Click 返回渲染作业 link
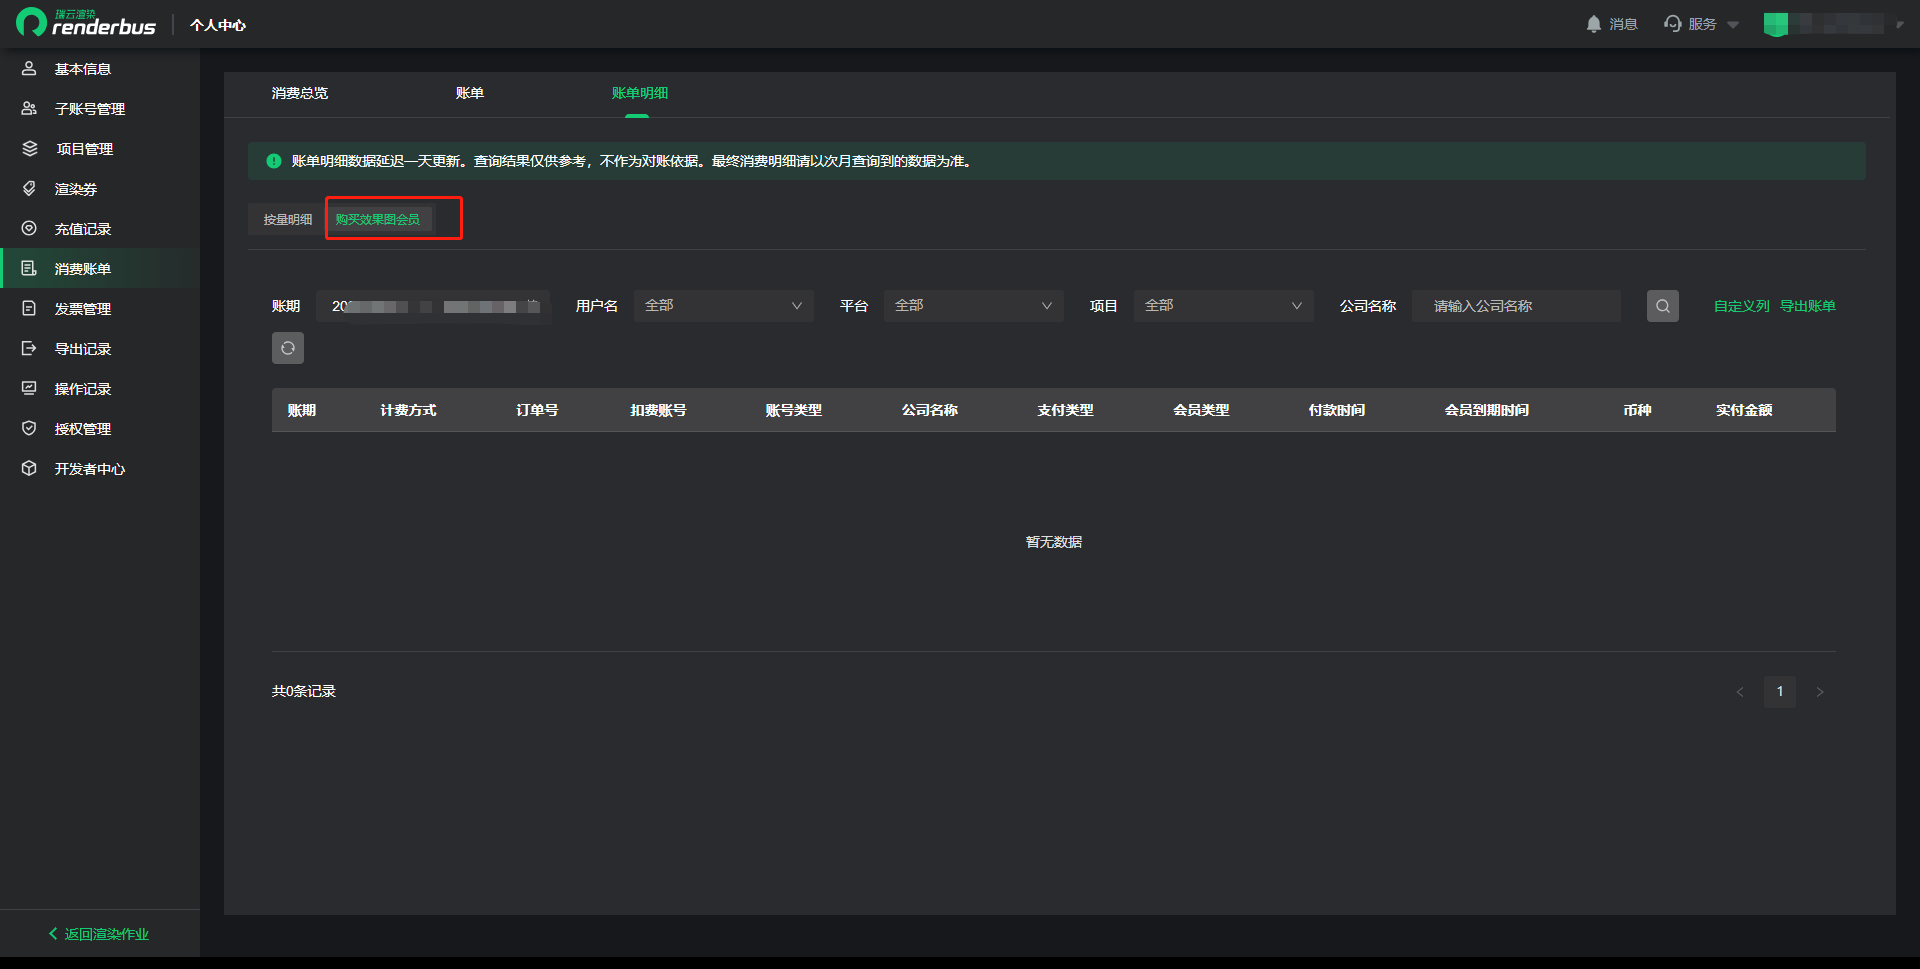The image size is (1920, 969). 107,934
